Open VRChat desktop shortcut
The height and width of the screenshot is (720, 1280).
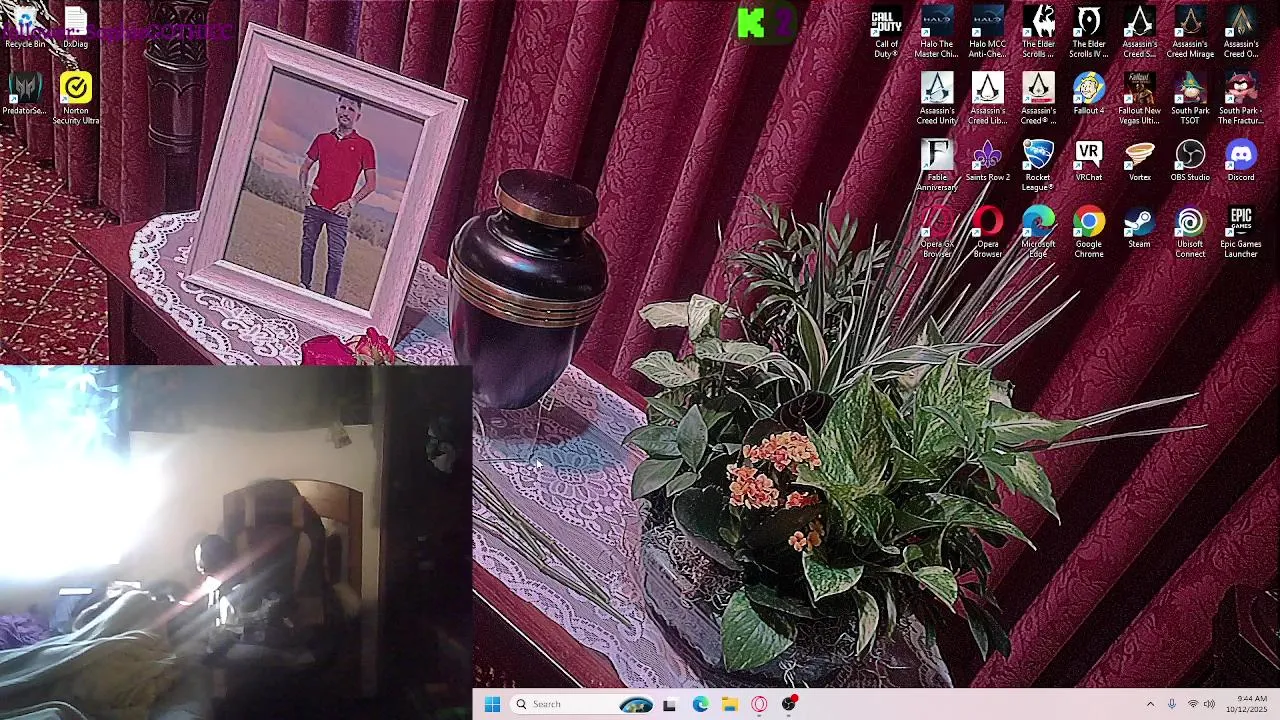(x=1089, y=161)
